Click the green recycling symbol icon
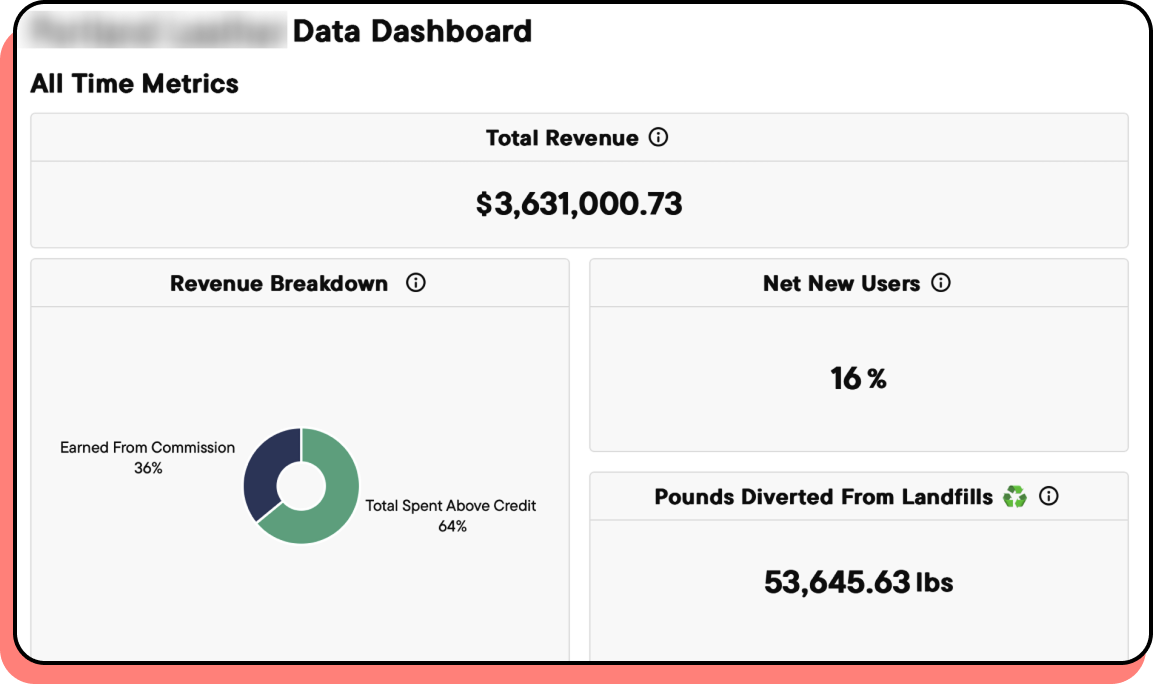The height and width of the screenshot is (684, 1153). point(1015,496)
